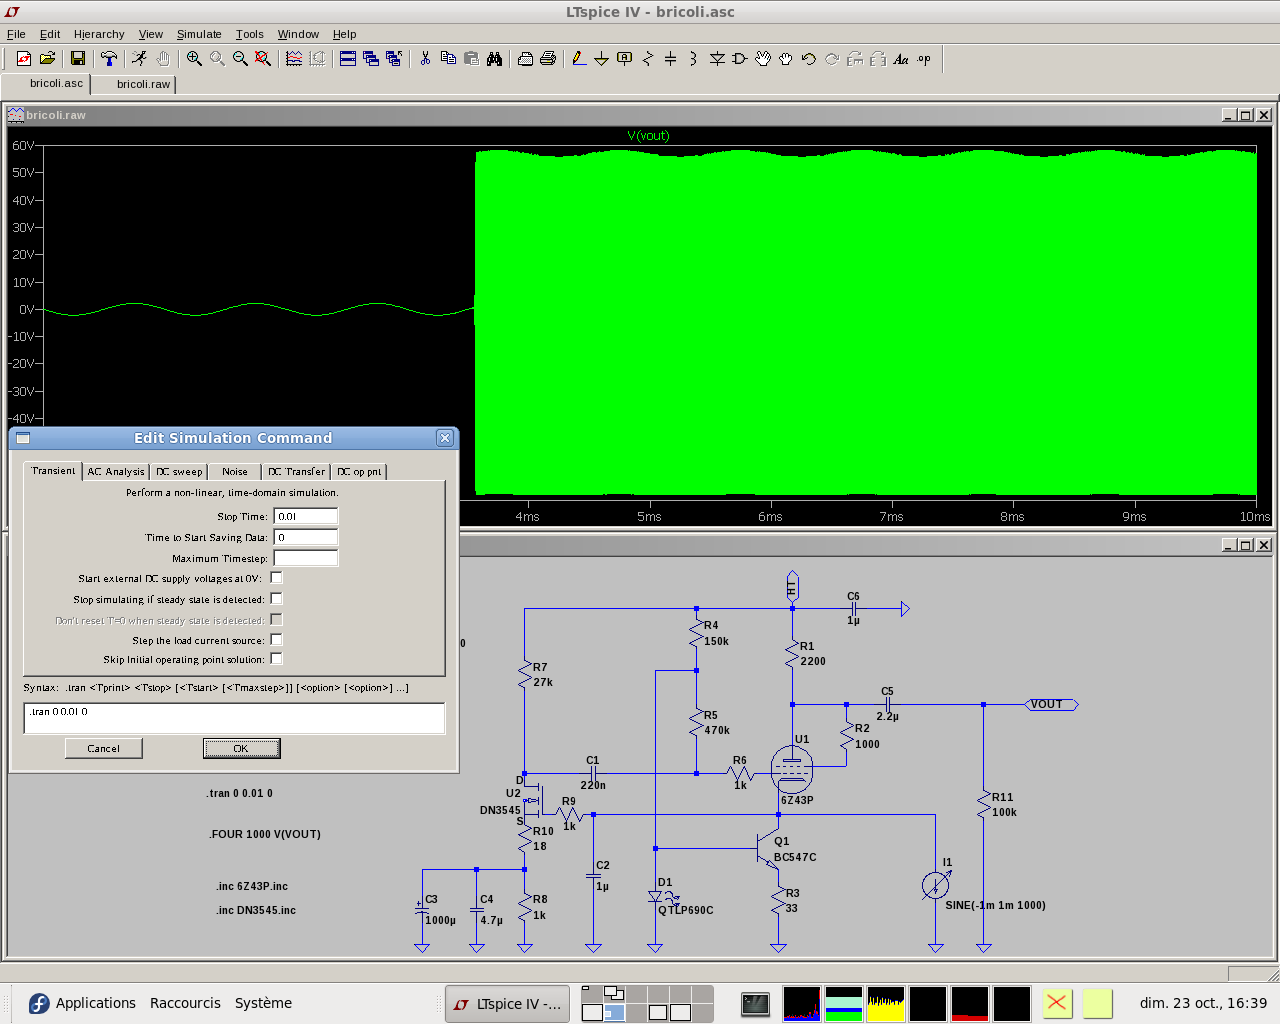Viewport: 1280px width, 1024px height.
Task: Click the LTspice IV taskbar button
Action: tap(507, 1004)
